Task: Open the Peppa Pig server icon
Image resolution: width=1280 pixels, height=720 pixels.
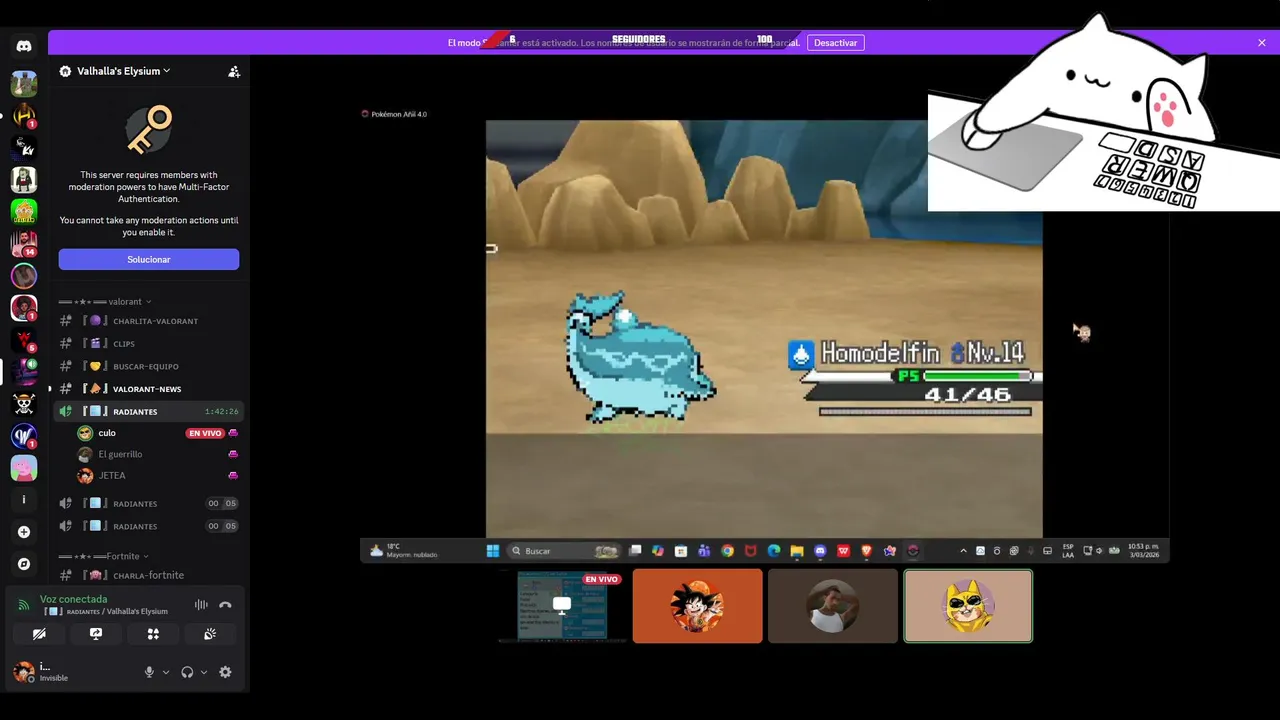Action: (24, 468)
